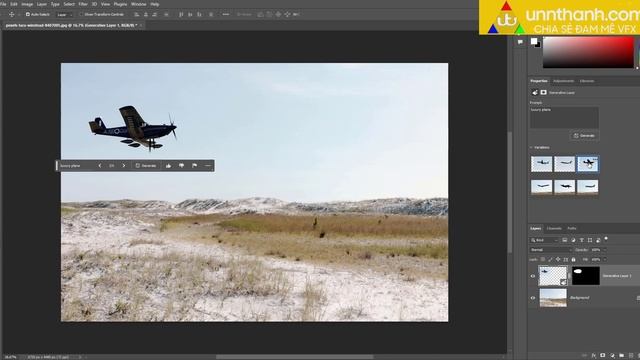The height and width of the screenshot is (360, 640).
Task: Collapse the Variations section
Action: [531, 147]
